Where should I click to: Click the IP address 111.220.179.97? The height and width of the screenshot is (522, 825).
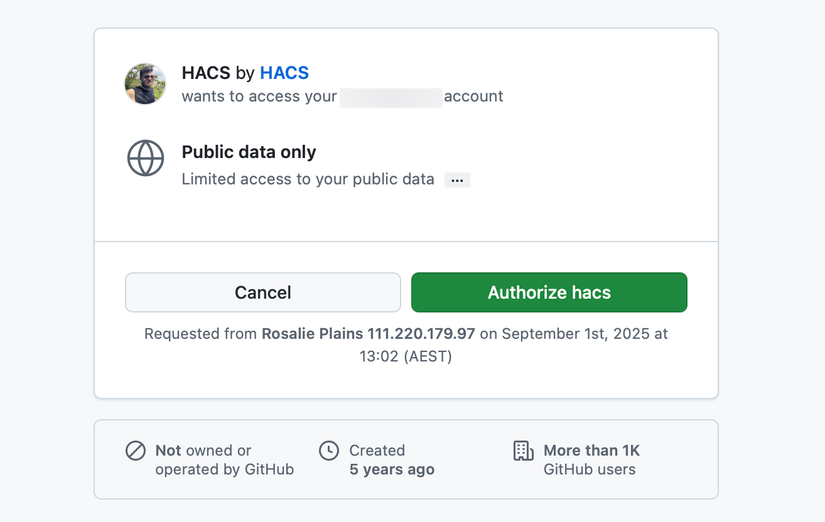pyautogui.click(x=421, y=334)
